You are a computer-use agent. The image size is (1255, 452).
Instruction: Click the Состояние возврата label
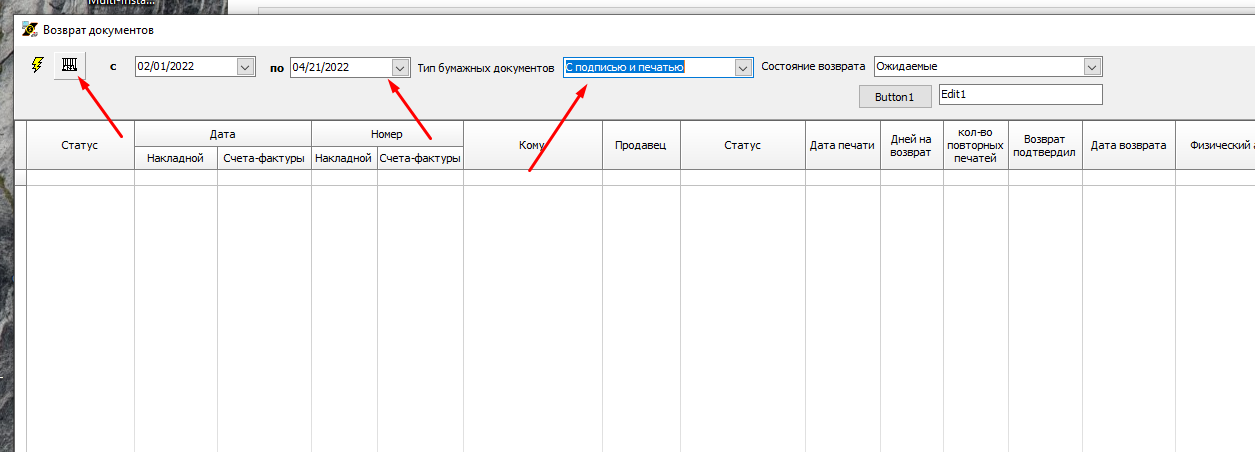(813, 67)
